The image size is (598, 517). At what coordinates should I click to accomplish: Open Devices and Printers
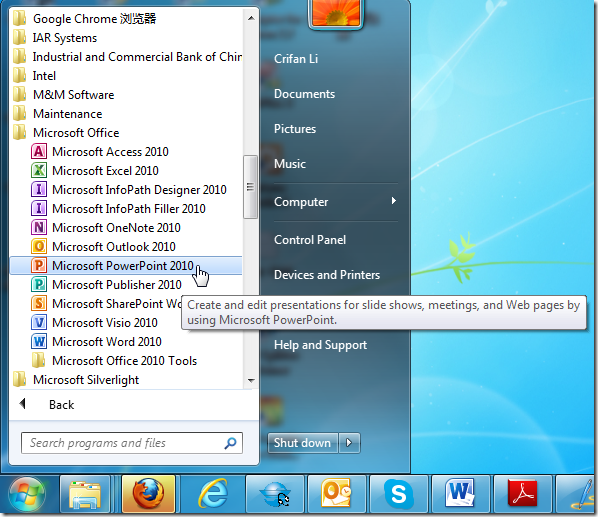click(x=327, y=275)
